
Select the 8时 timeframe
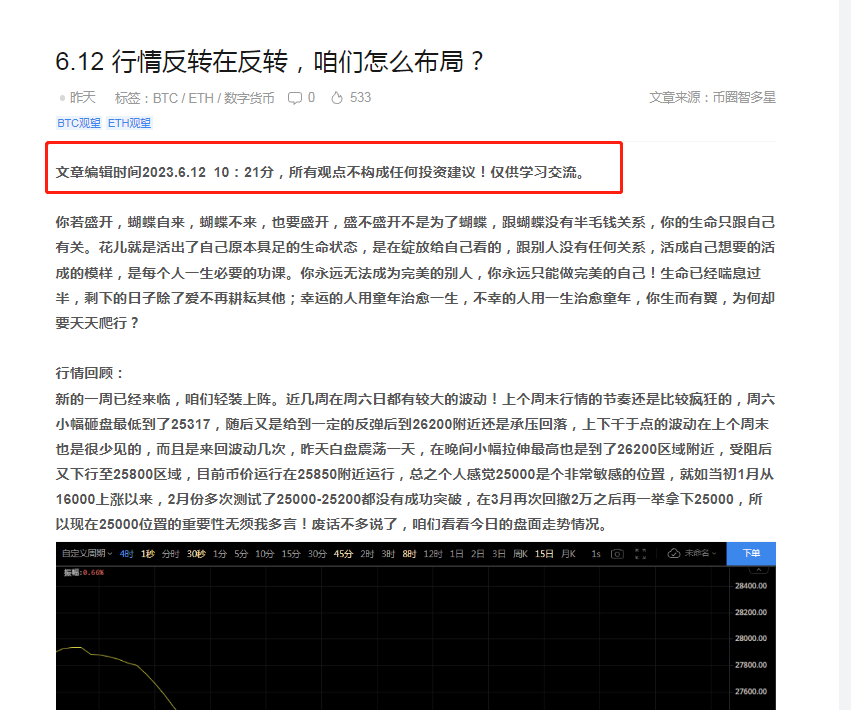(x=408, y=554)
